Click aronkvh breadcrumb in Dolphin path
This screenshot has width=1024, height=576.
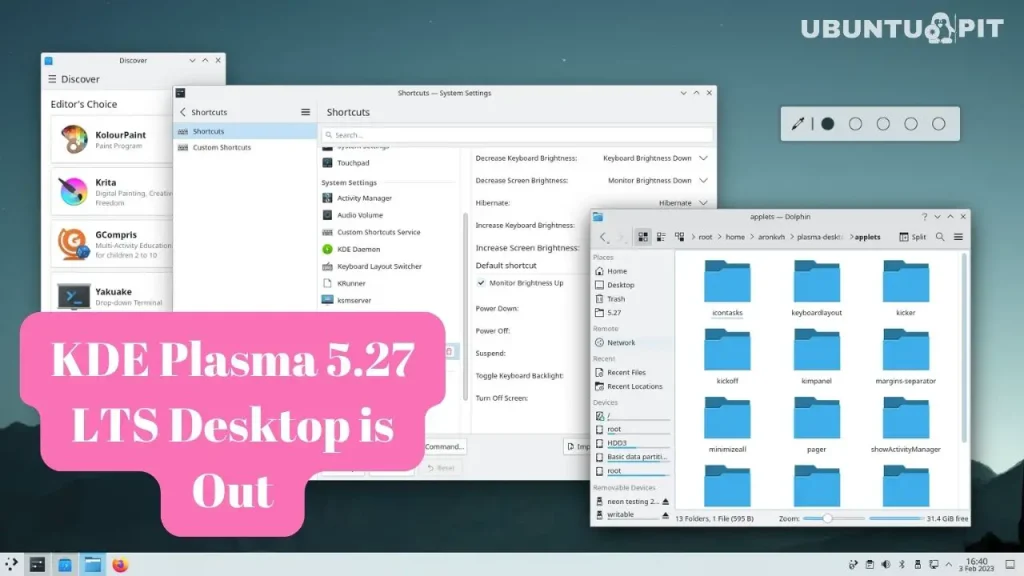771,237
